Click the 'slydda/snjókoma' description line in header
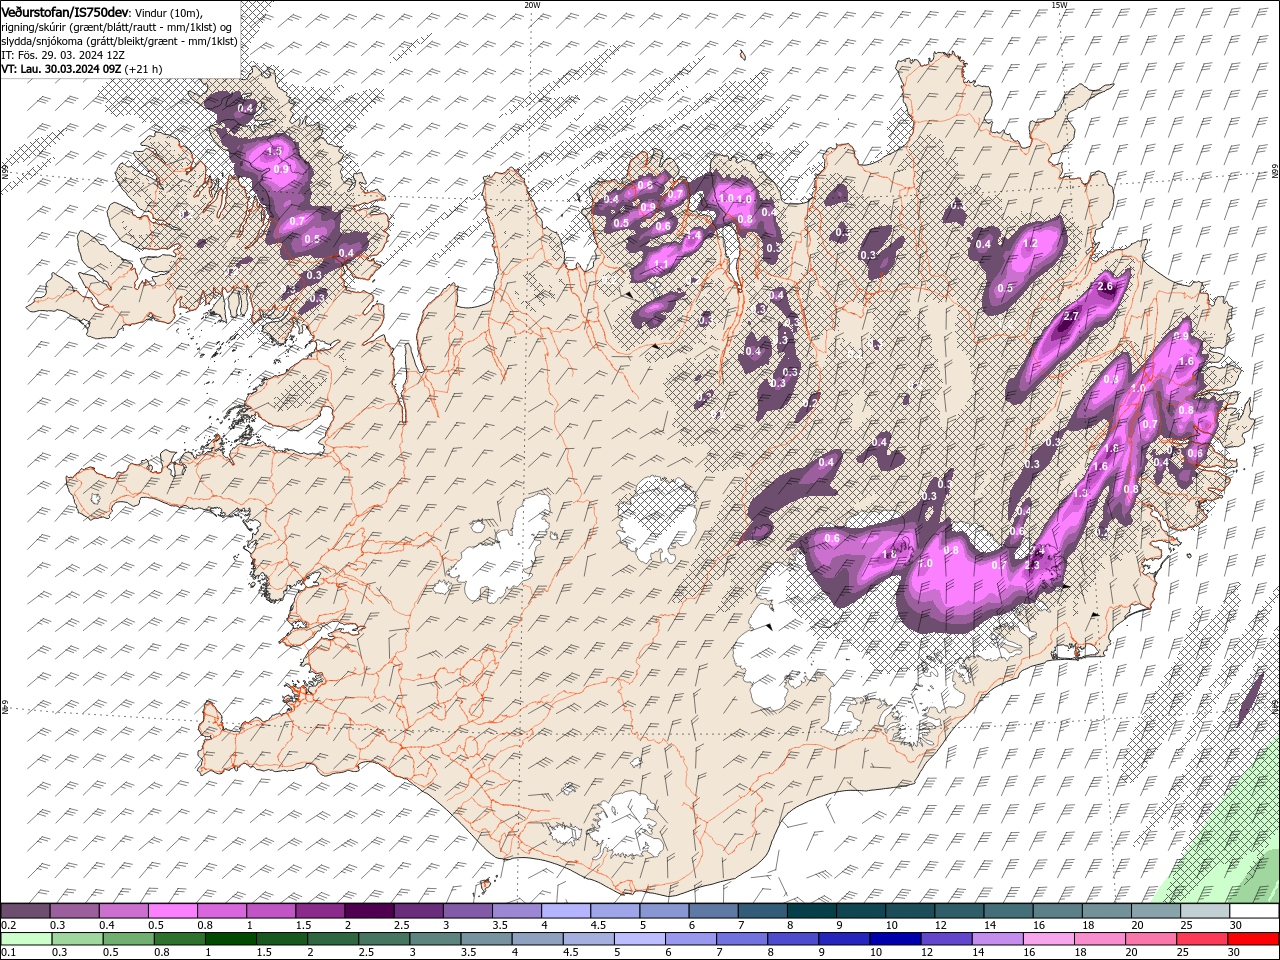 119,41
